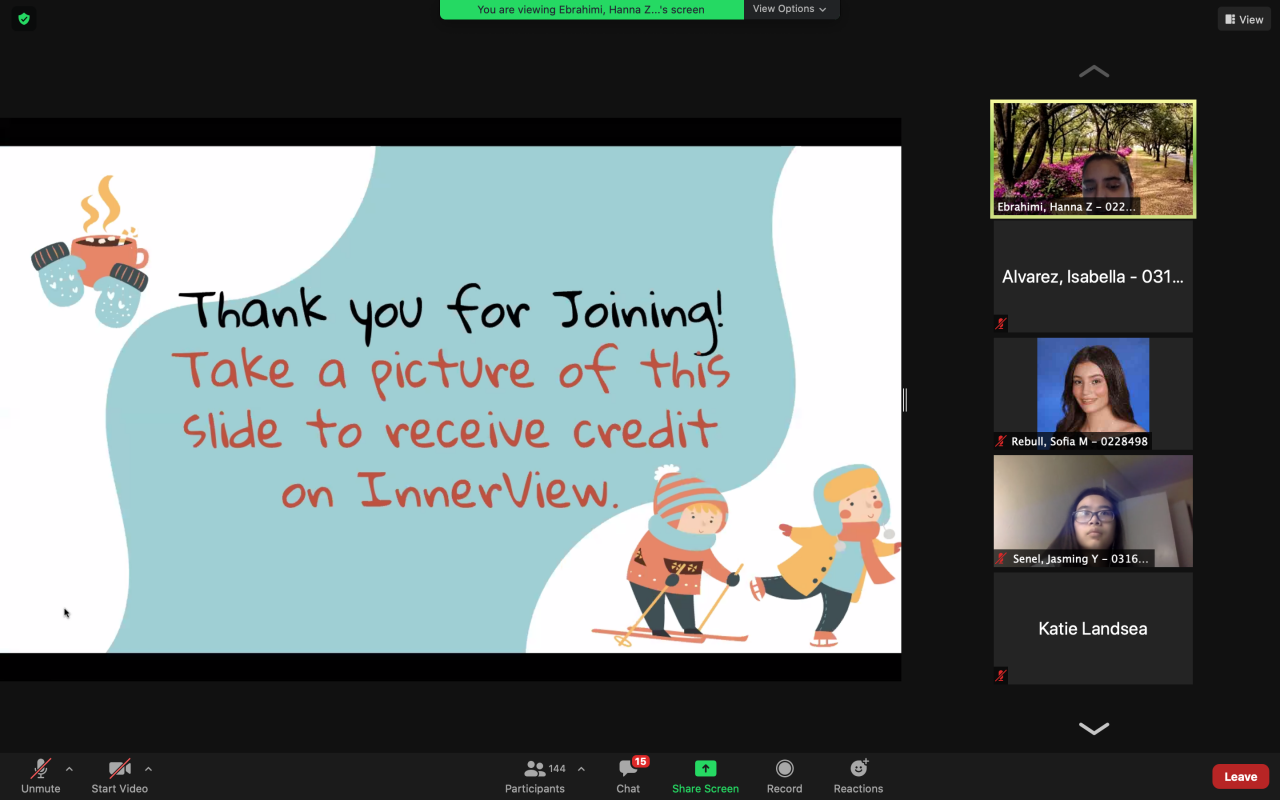Select Hanna Ebrahimi's video thumbnail
This screenshot has height=800, width=1280.
(x=1093, y=158)
